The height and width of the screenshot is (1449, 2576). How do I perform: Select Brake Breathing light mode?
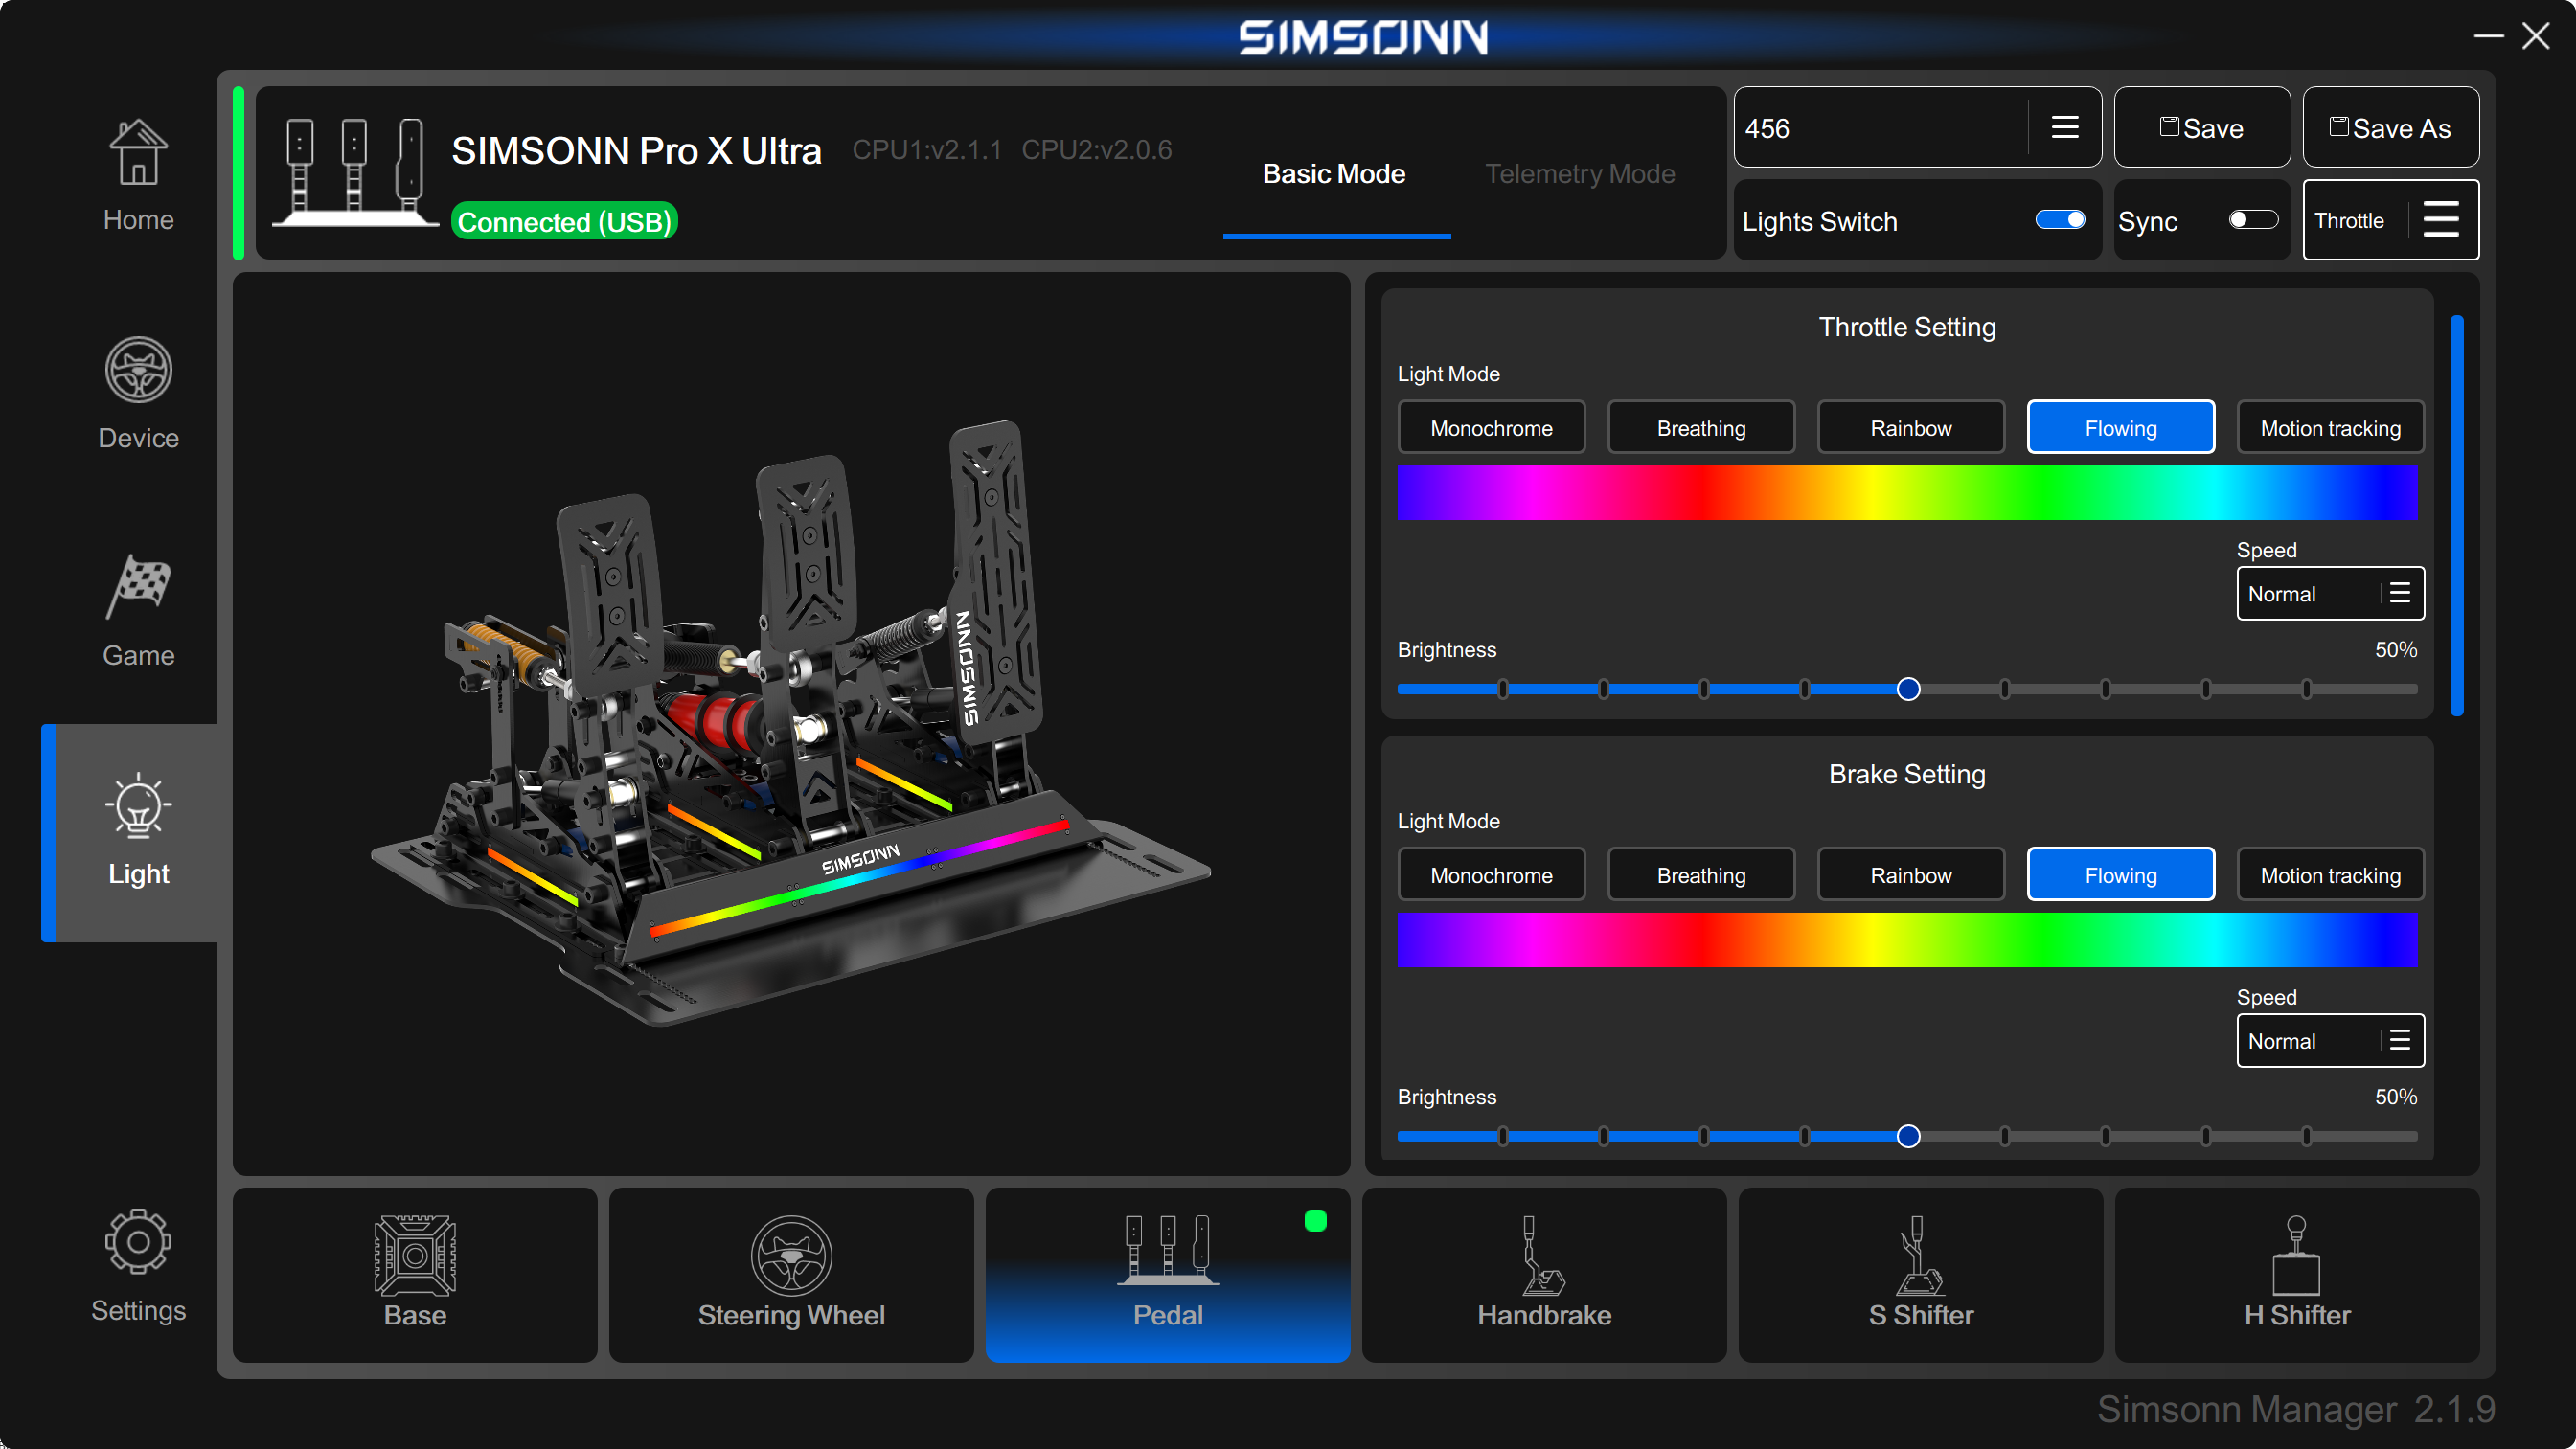click(1701, 875)
